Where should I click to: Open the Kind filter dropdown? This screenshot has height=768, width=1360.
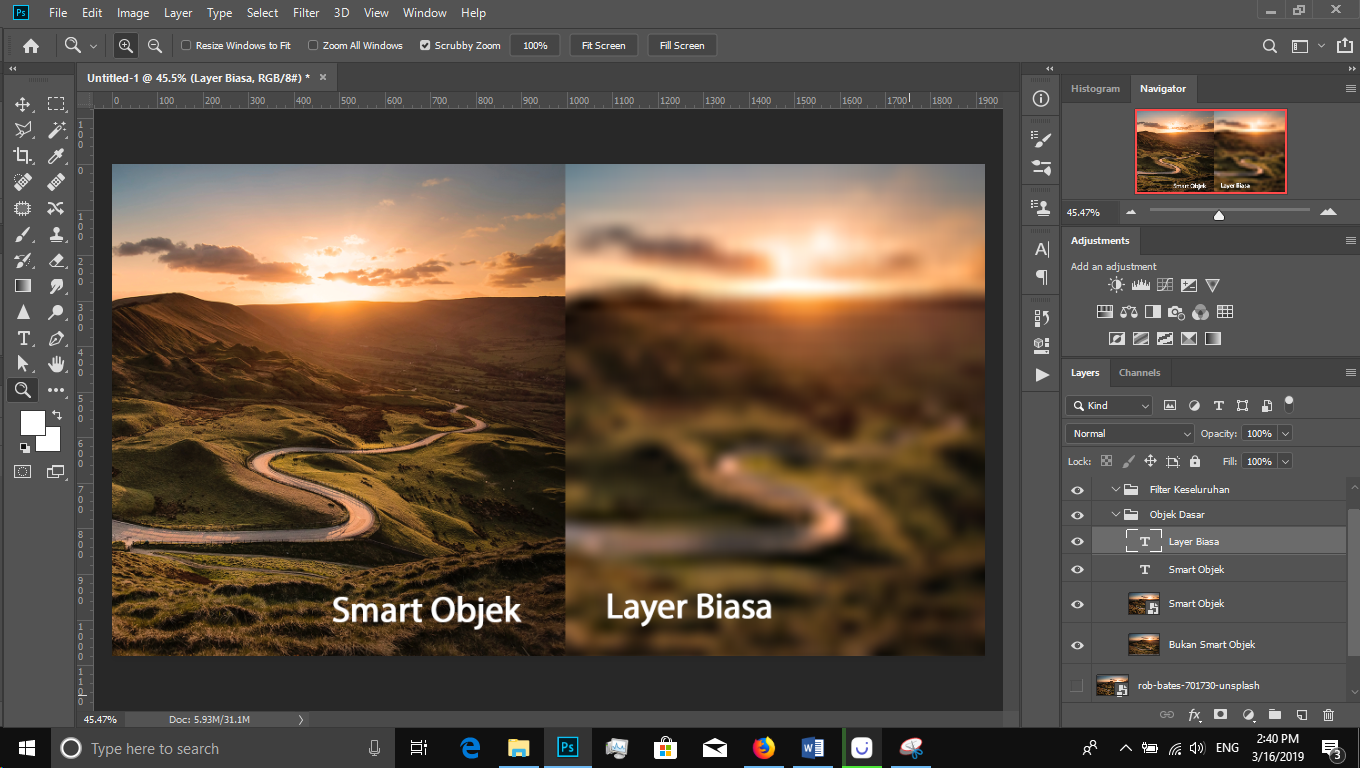1109,405
